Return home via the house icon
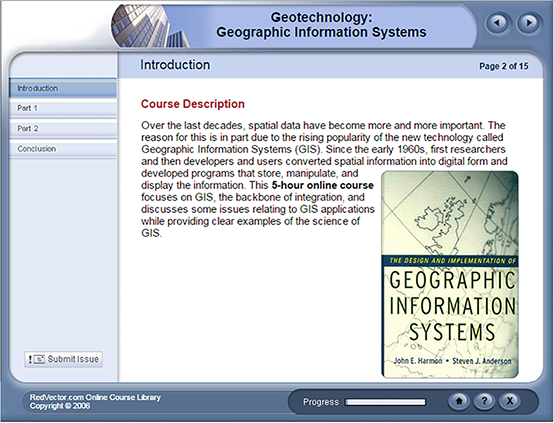 [x=459, y=401]
